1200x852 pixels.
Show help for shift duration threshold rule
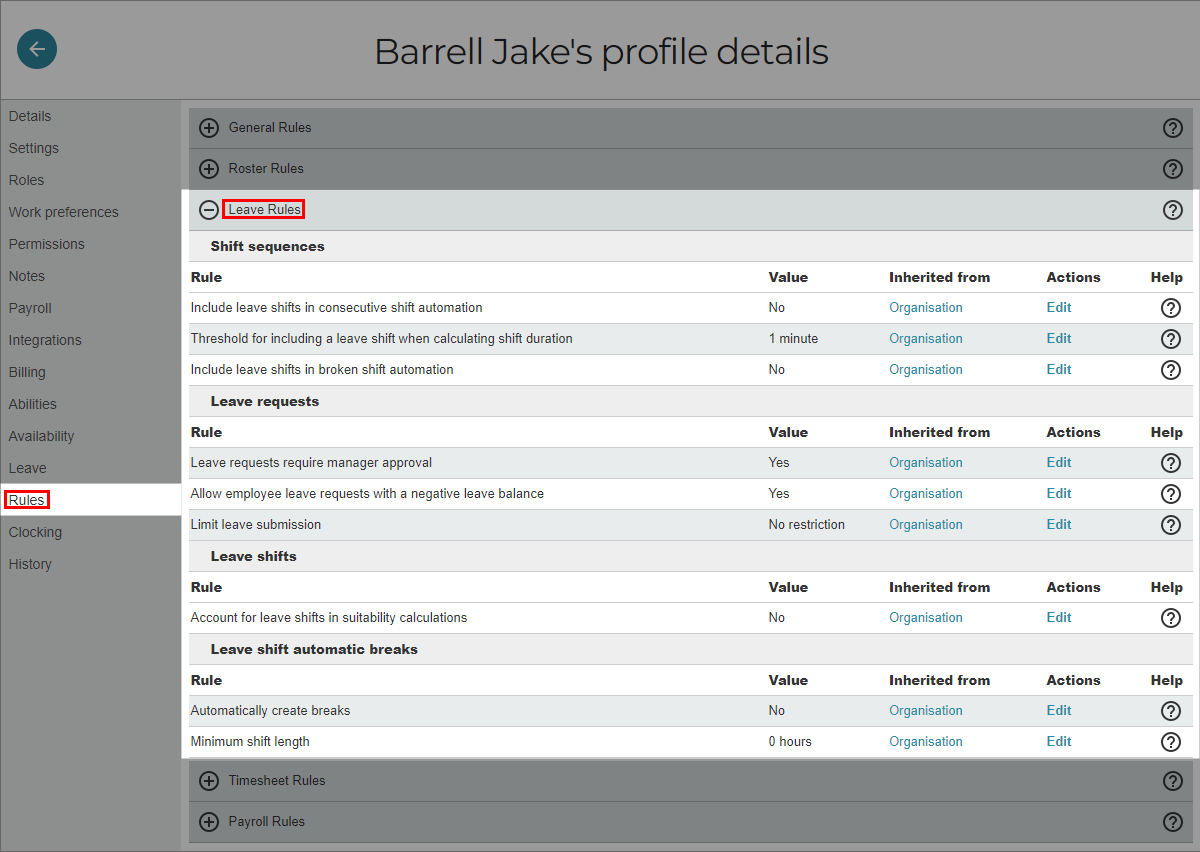pos(1171,339)
